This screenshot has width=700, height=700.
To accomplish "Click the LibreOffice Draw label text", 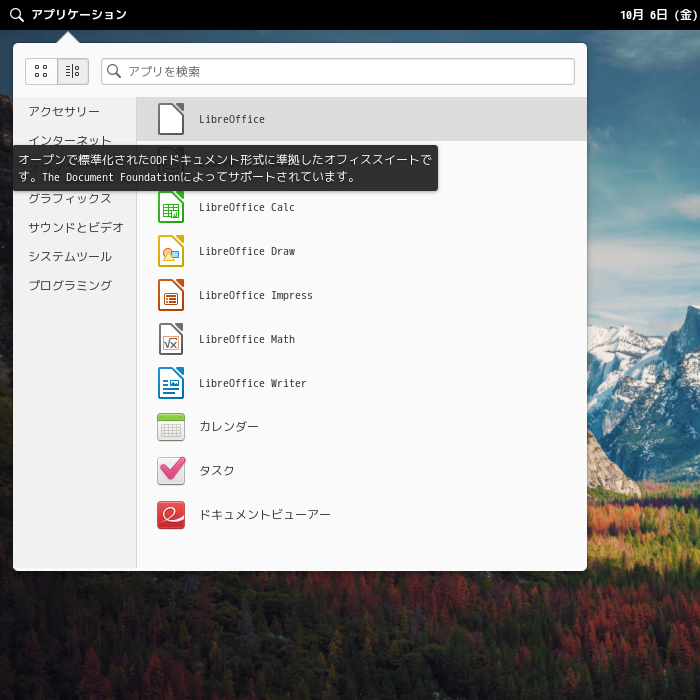I will (x=247, y=251).
